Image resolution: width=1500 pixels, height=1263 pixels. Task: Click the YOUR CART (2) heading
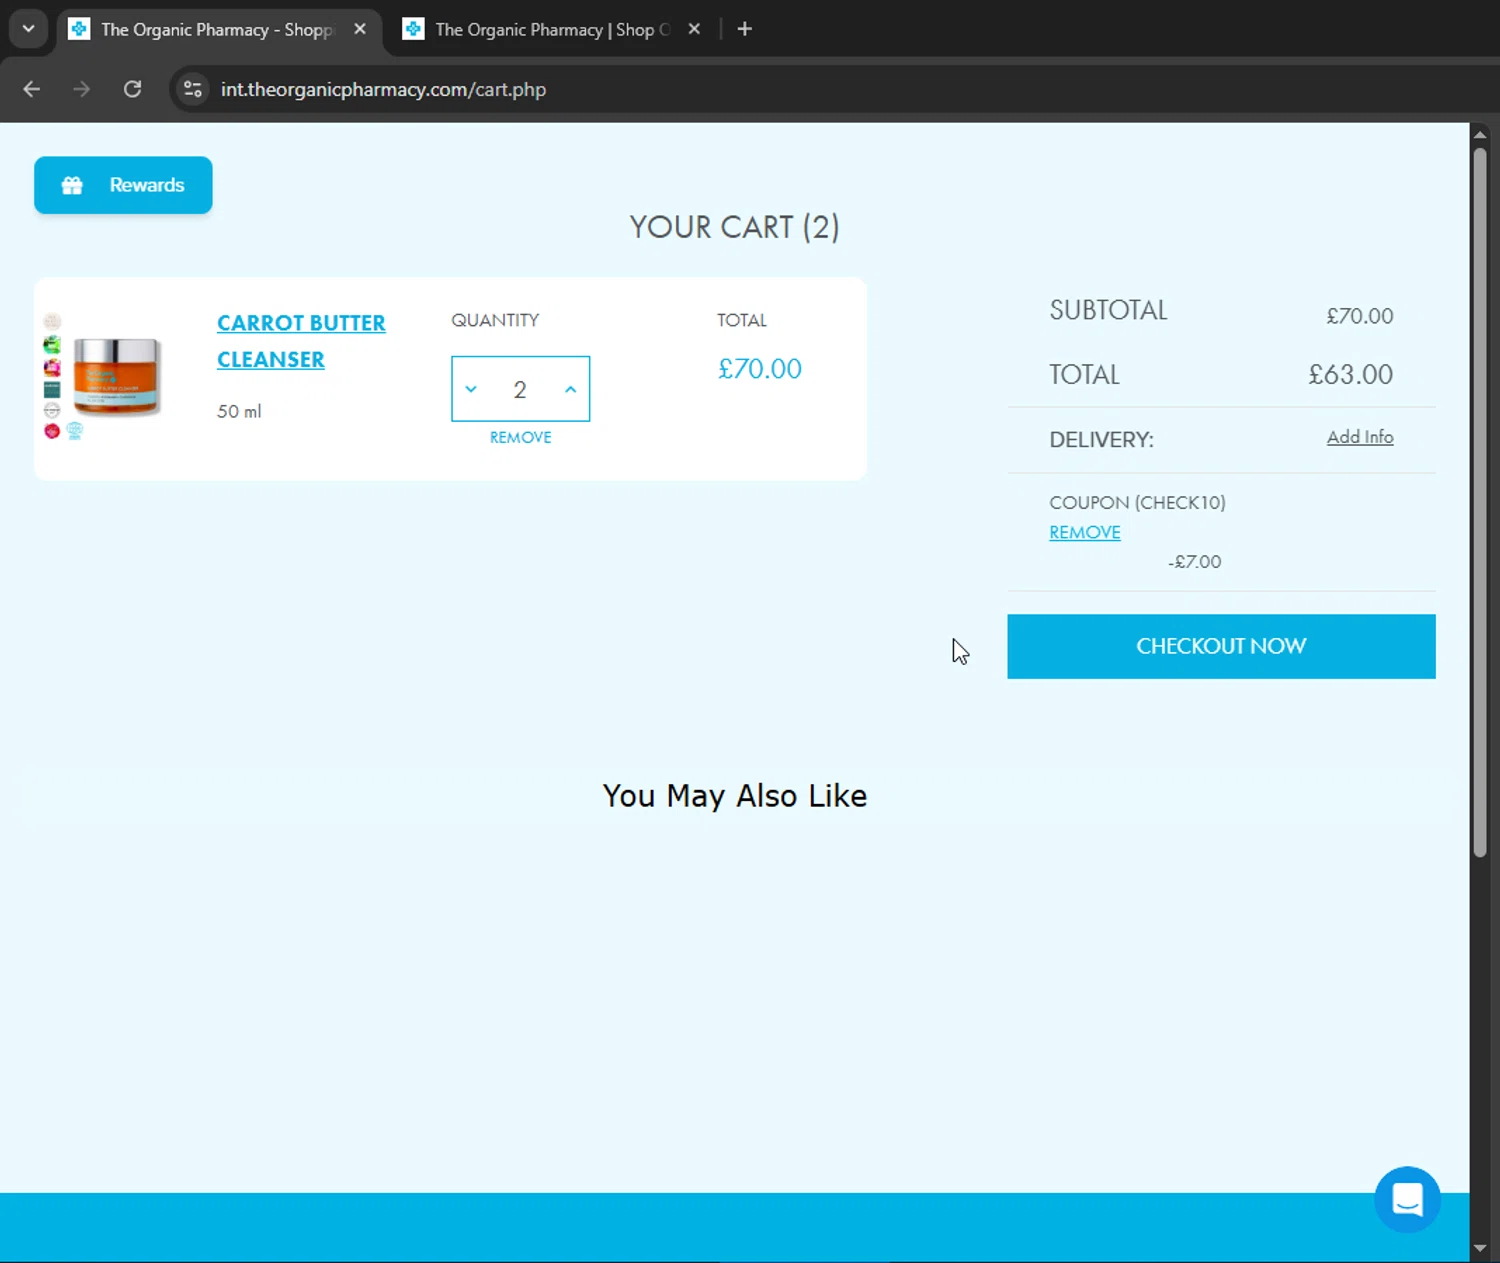point(735,227)
